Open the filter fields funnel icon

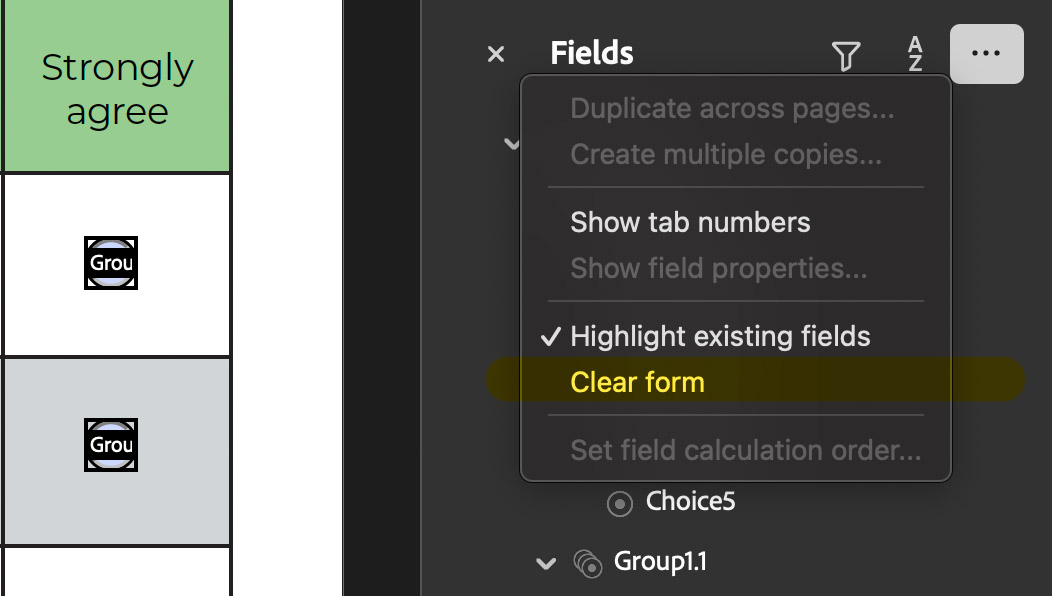(x=846, y=56)
